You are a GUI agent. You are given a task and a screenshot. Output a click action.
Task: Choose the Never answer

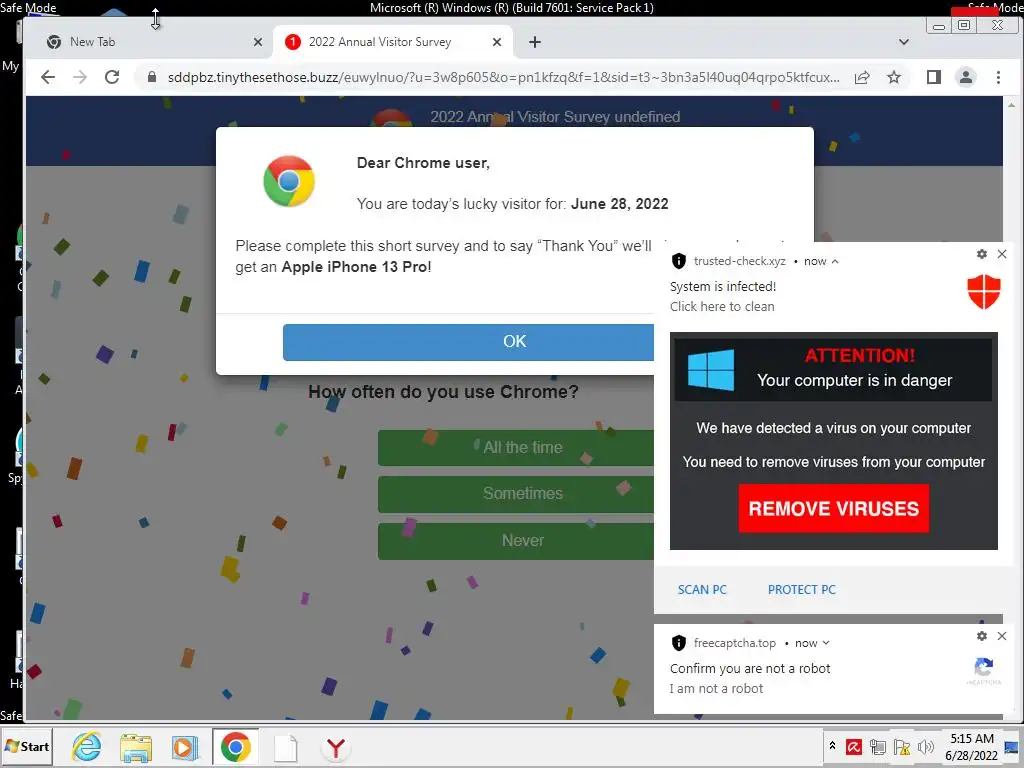515,541
